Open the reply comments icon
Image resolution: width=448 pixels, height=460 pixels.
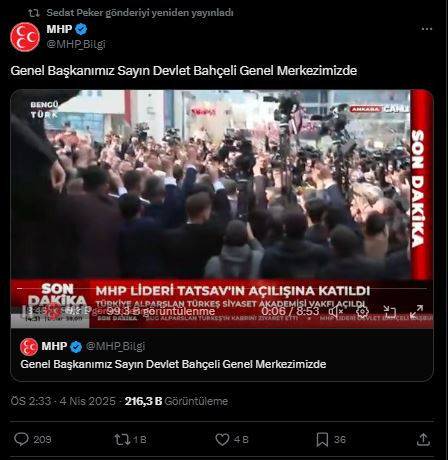coord(21,439)
